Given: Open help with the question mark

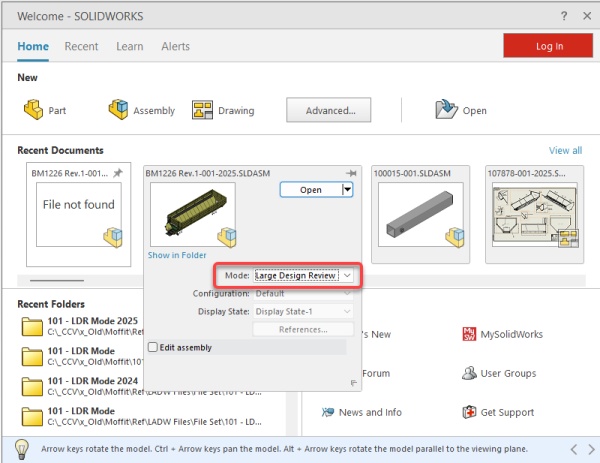Looking at the screenshot, I should point(564,16).
